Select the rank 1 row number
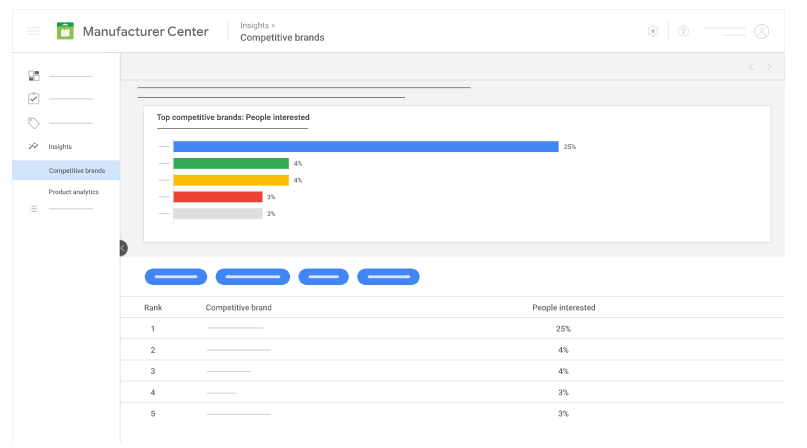This screenshot has width=807, height=448. [153, 329]
